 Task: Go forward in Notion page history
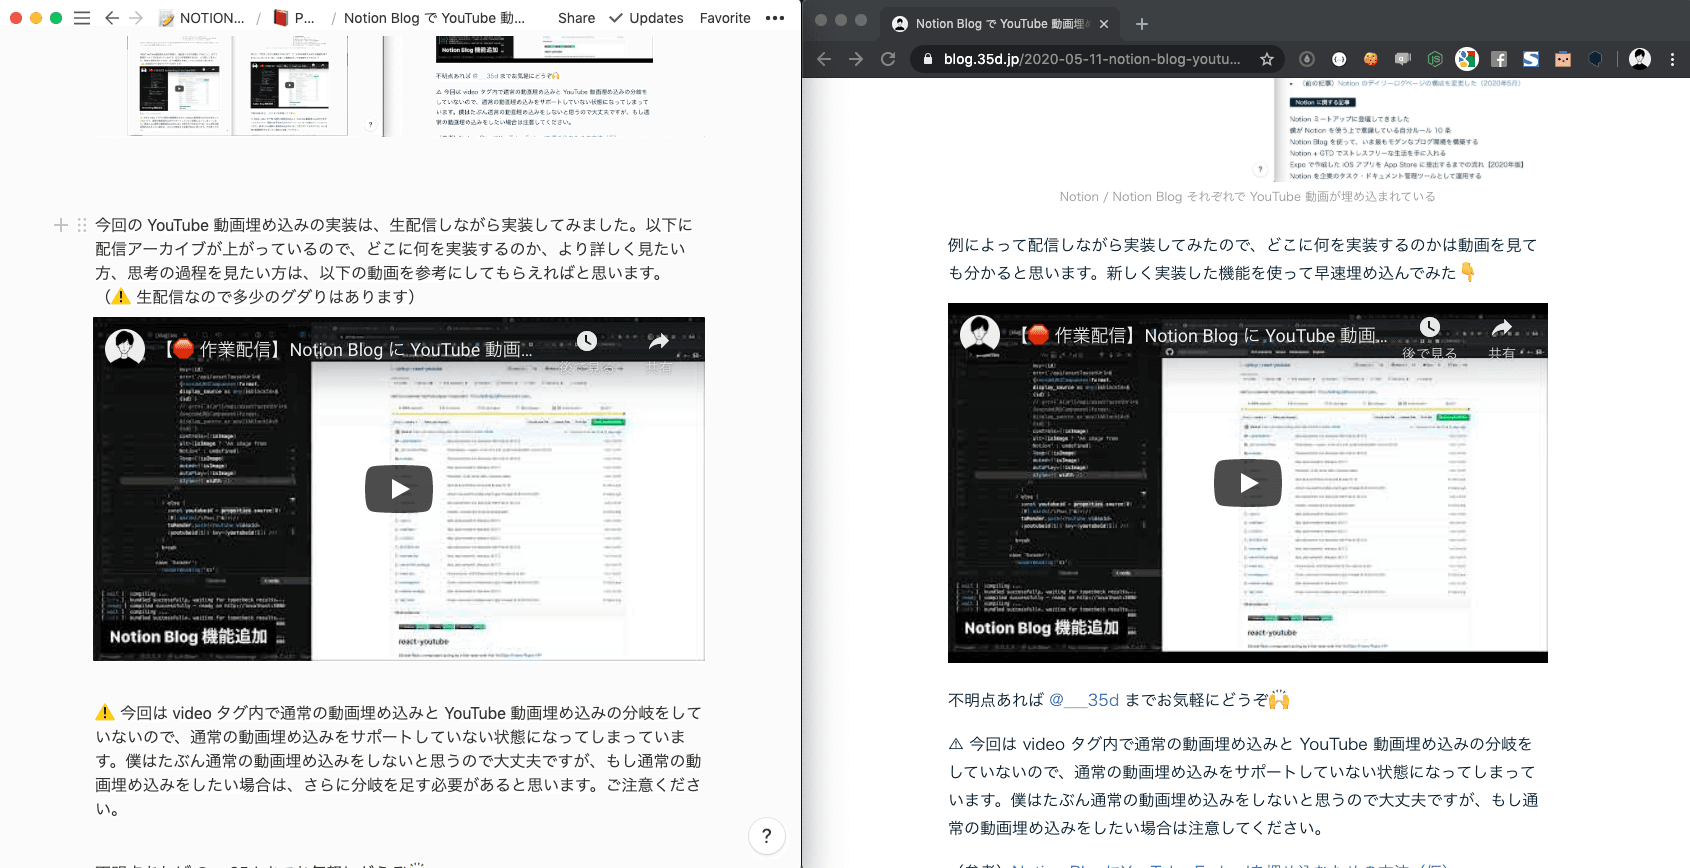click(136, 18)
